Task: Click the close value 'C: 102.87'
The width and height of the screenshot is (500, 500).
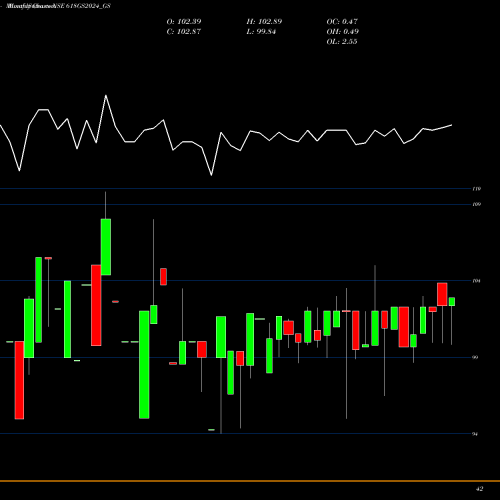Action: 184,32
